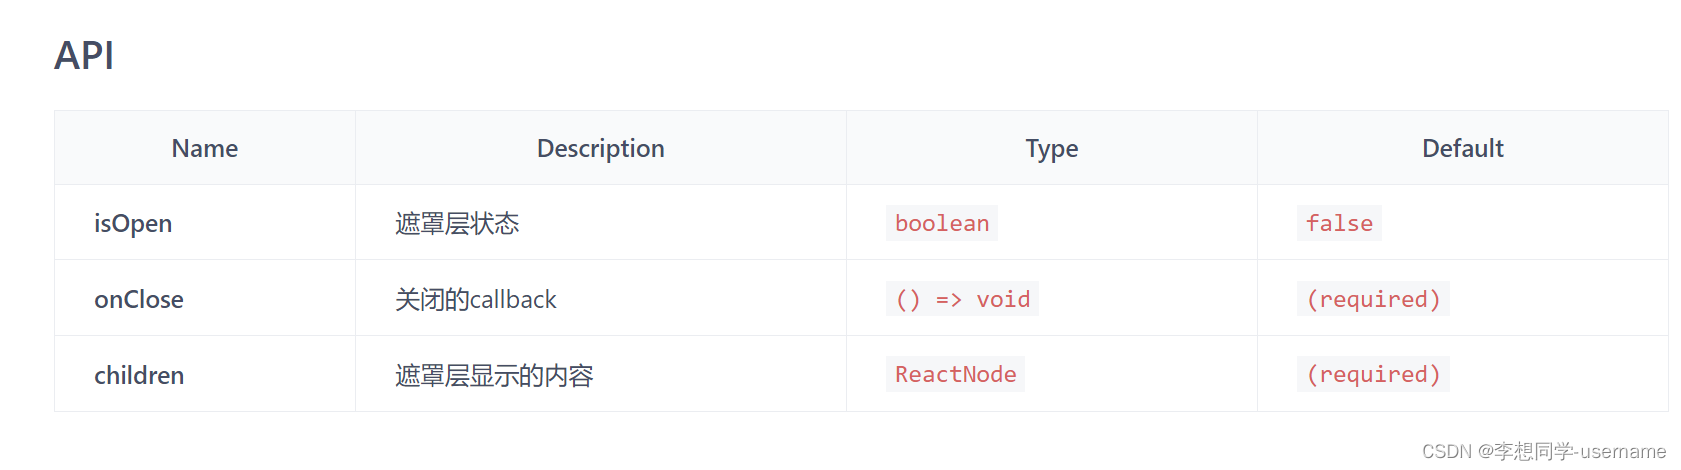Click the '() => void' type tag
Image resolution: width=1681 pixels, height=470 pixels.
click(x=962, y=299)
